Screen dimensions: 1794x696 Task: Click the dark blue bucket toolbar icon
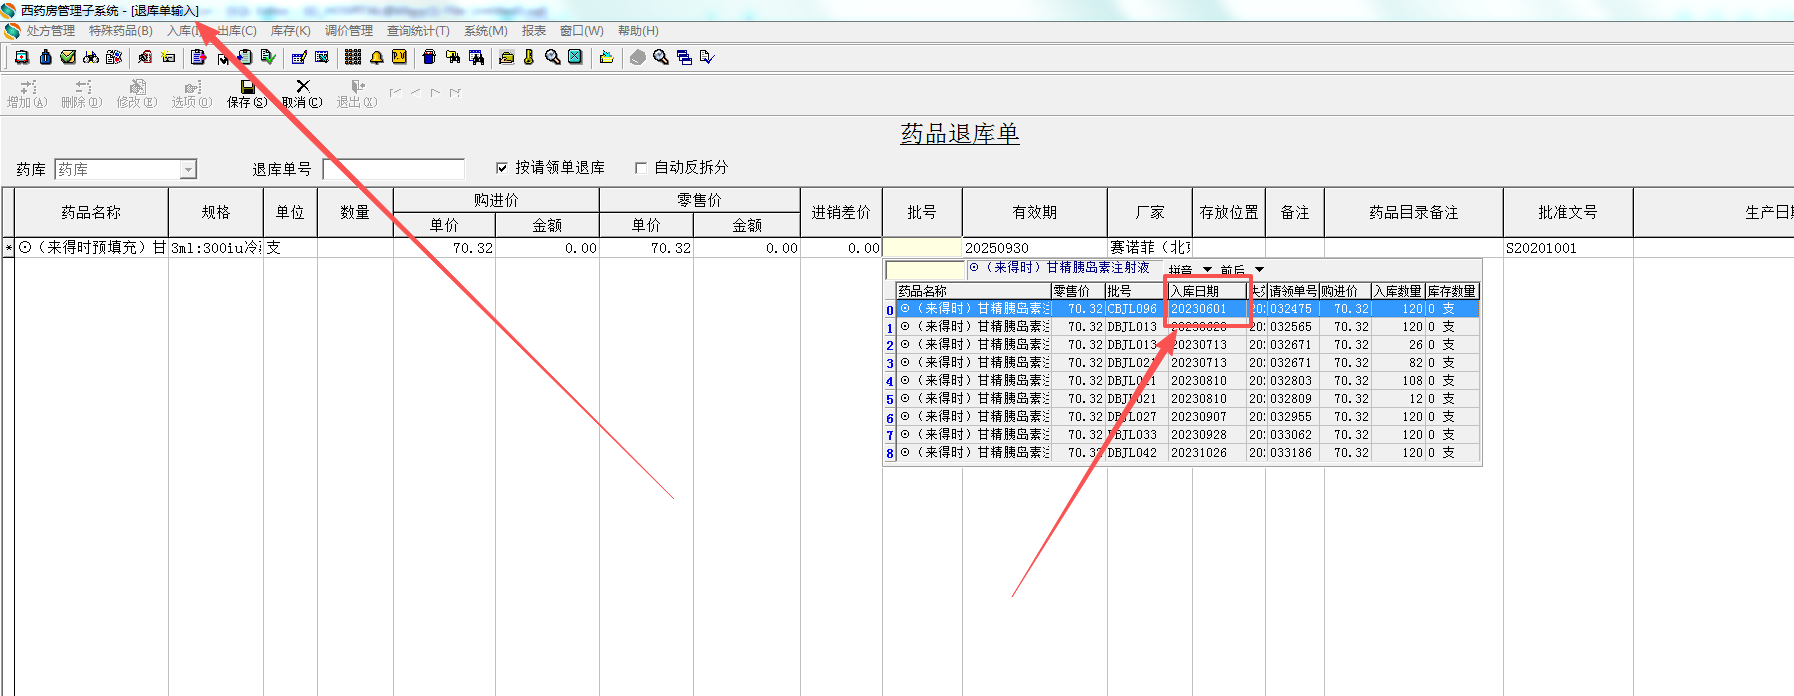pos(429,57)
